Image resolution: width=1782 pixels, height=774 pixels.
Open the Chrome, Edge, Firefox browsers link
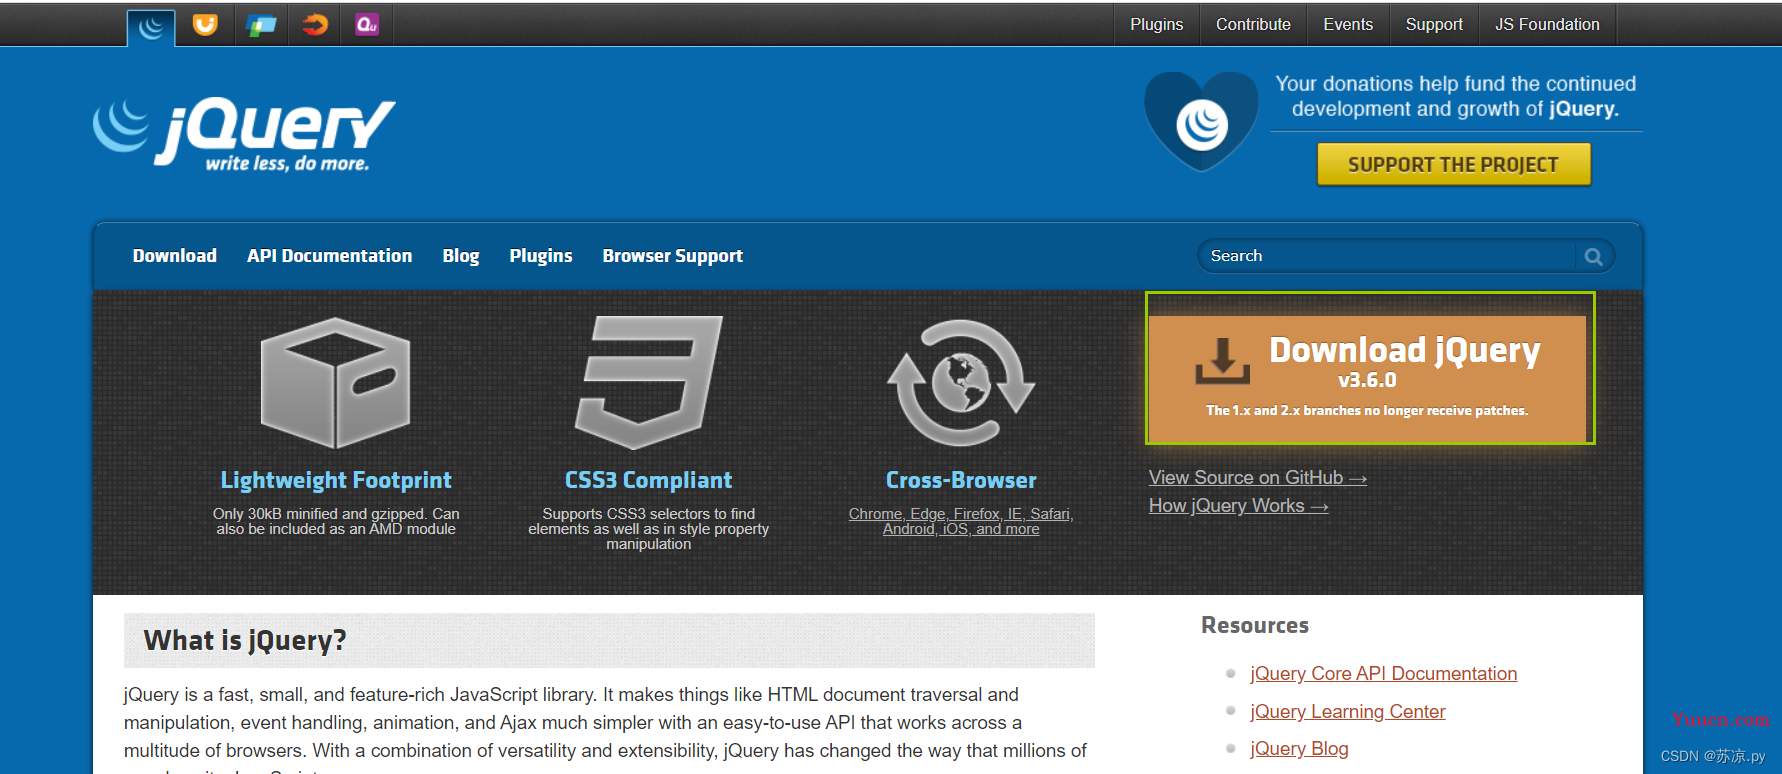(961, 521)
